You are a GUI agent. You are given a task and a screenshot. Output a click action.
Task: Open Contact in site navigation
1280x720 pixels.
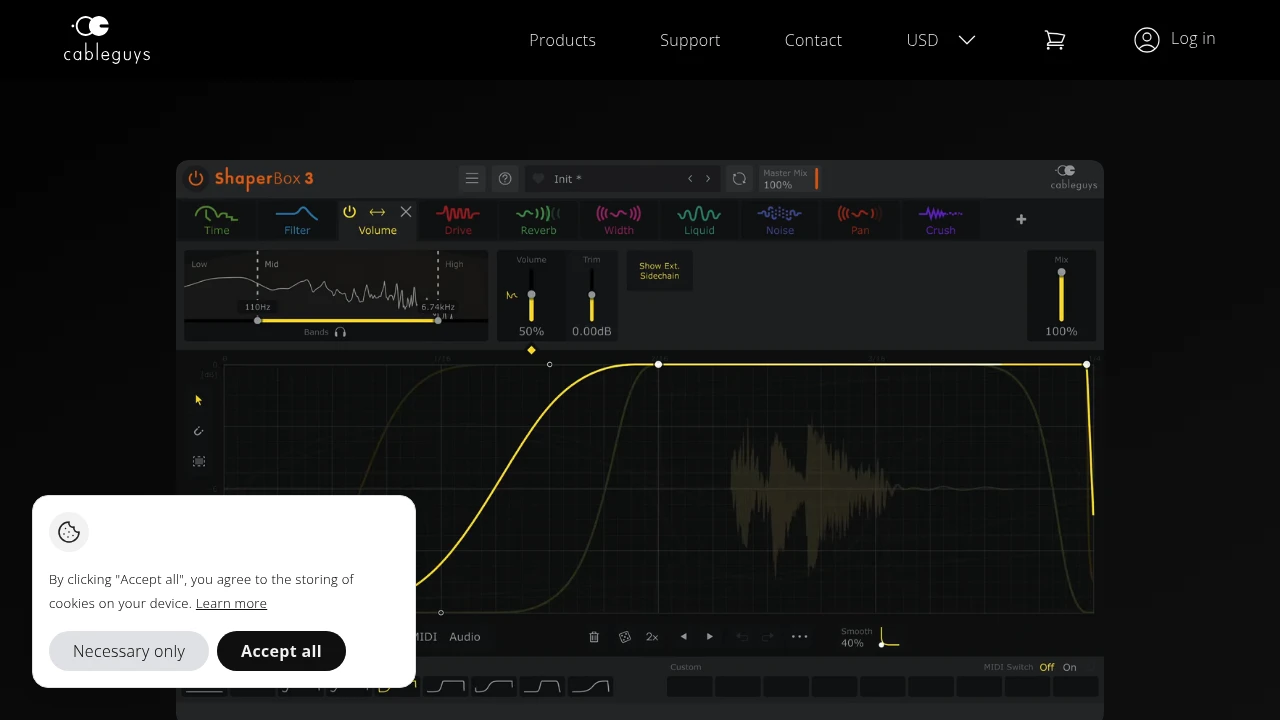(813, 40)
